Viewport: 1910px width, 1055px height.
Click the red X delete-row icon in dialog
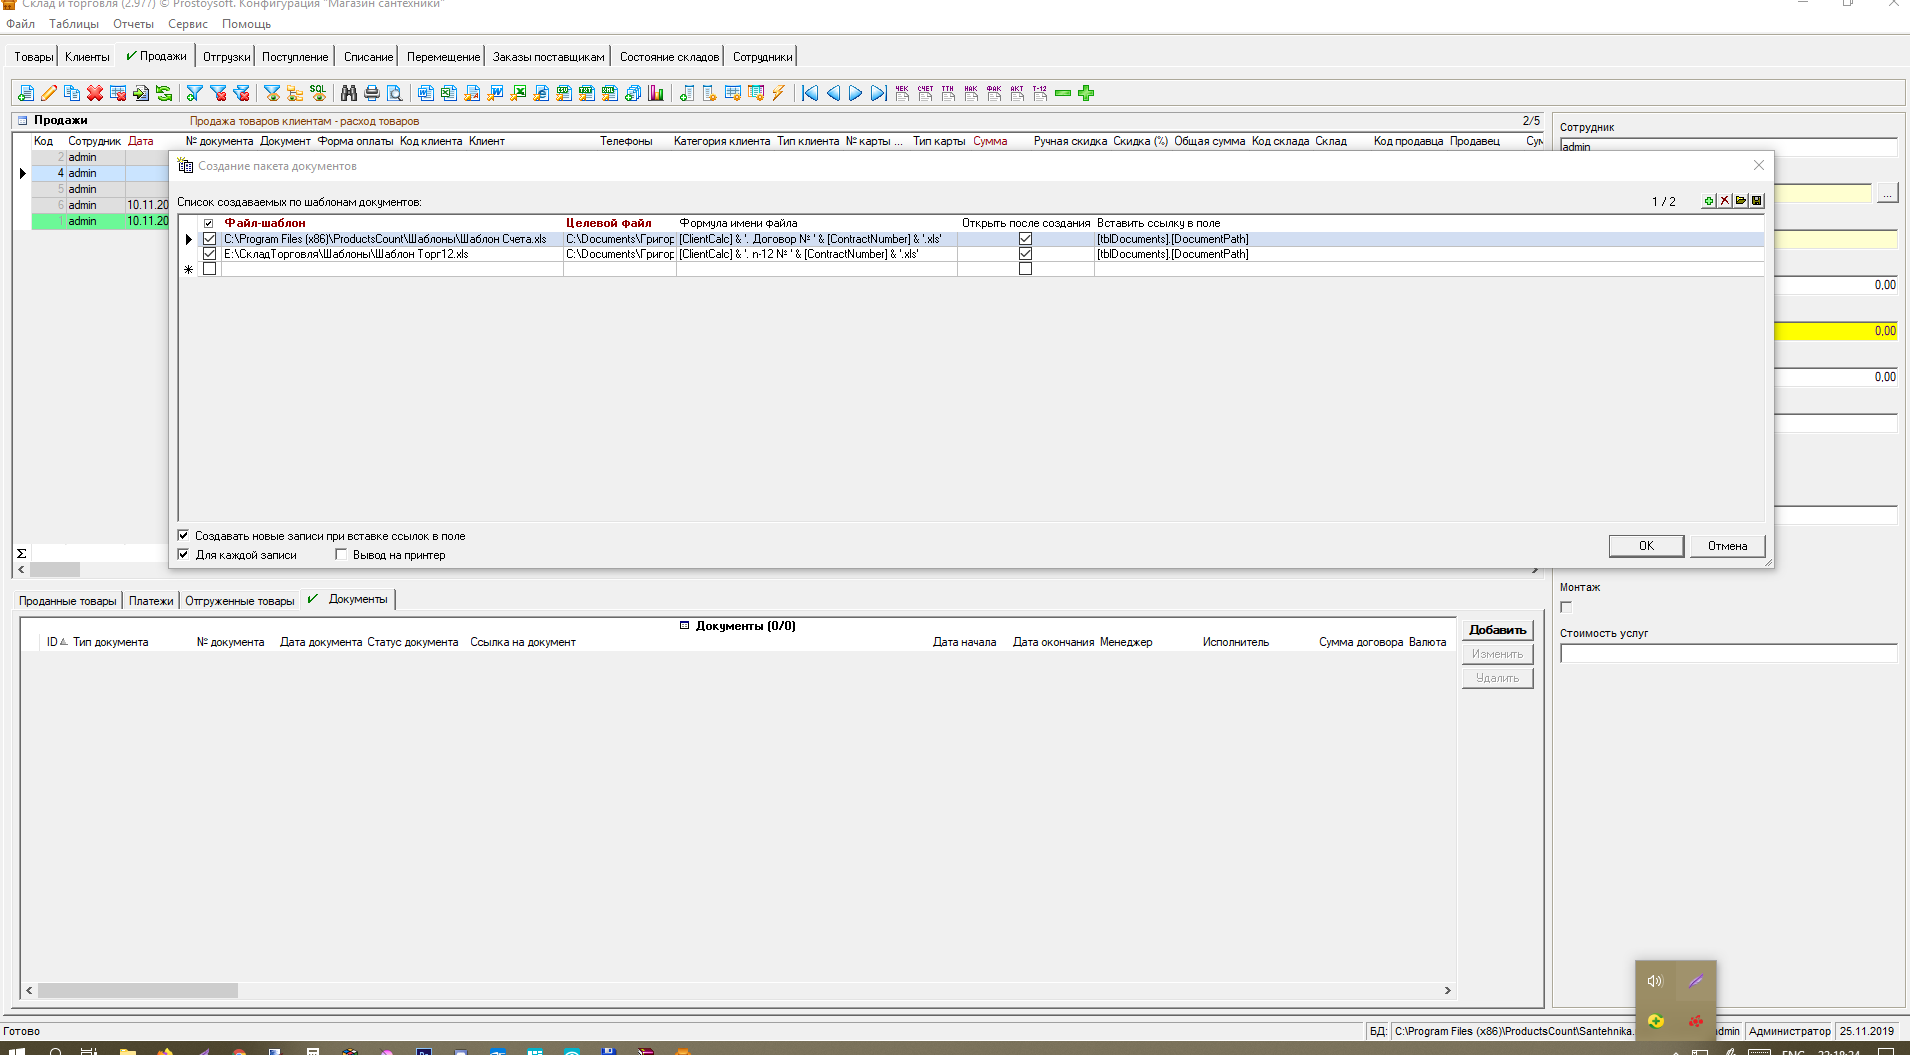point(1725,201)
